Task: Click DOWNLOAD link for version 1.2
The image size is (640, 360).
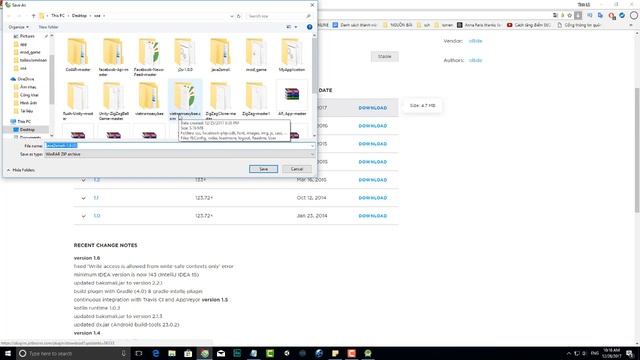Action: click(x=373, y=180)
